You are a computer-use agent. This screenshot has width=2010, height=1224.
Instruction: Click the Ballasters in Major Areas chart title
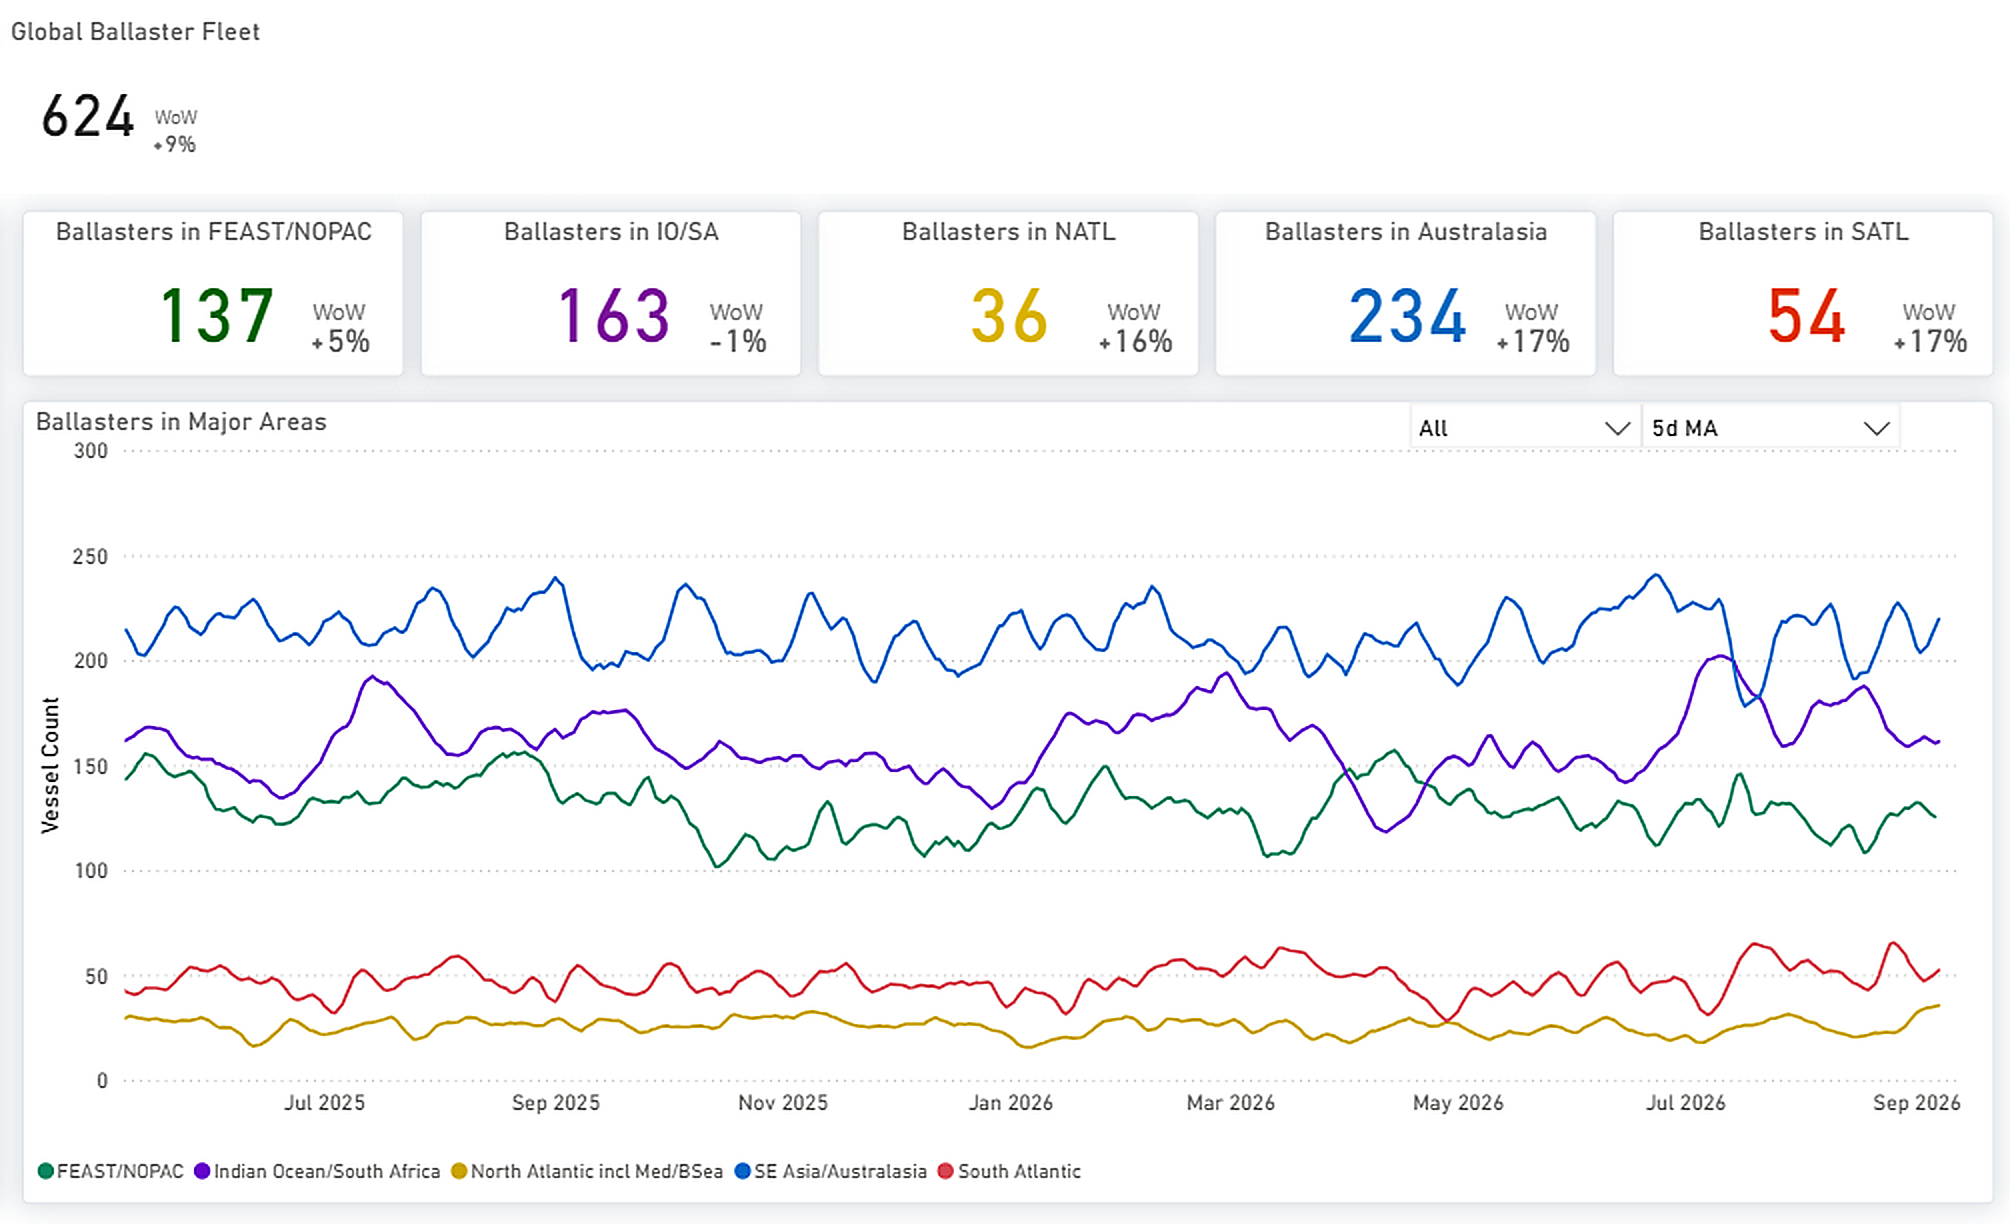click(x=181, y=422)
